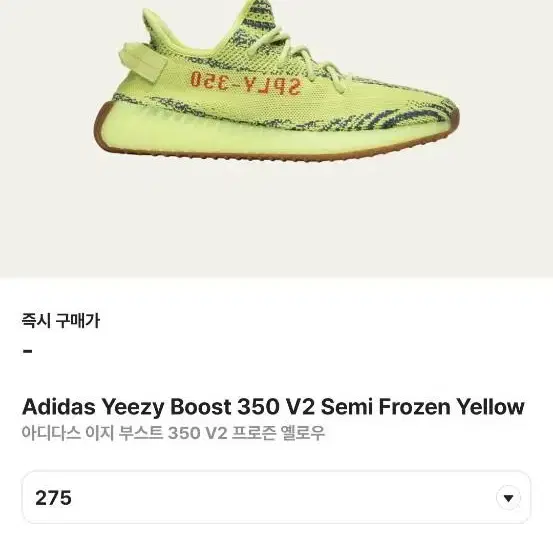Image resolution: width=553 pixels, height=553 pixels.
Task: Expand the shoe size selector box
Action: (x=276, y=497)
